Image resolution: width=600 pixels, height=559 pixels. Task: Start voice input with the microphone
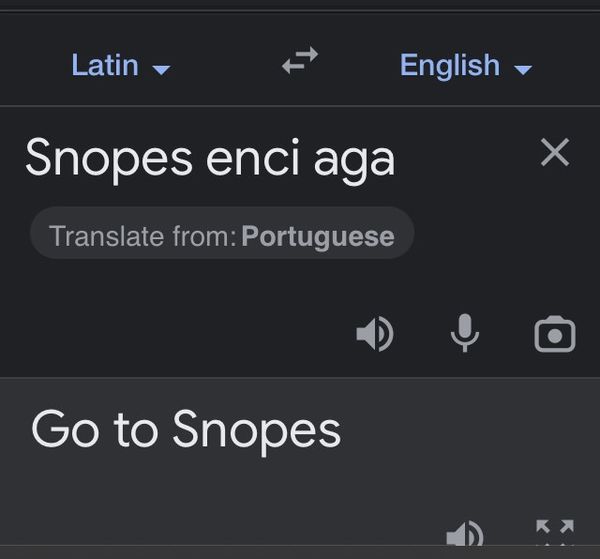tap(465, 333)
